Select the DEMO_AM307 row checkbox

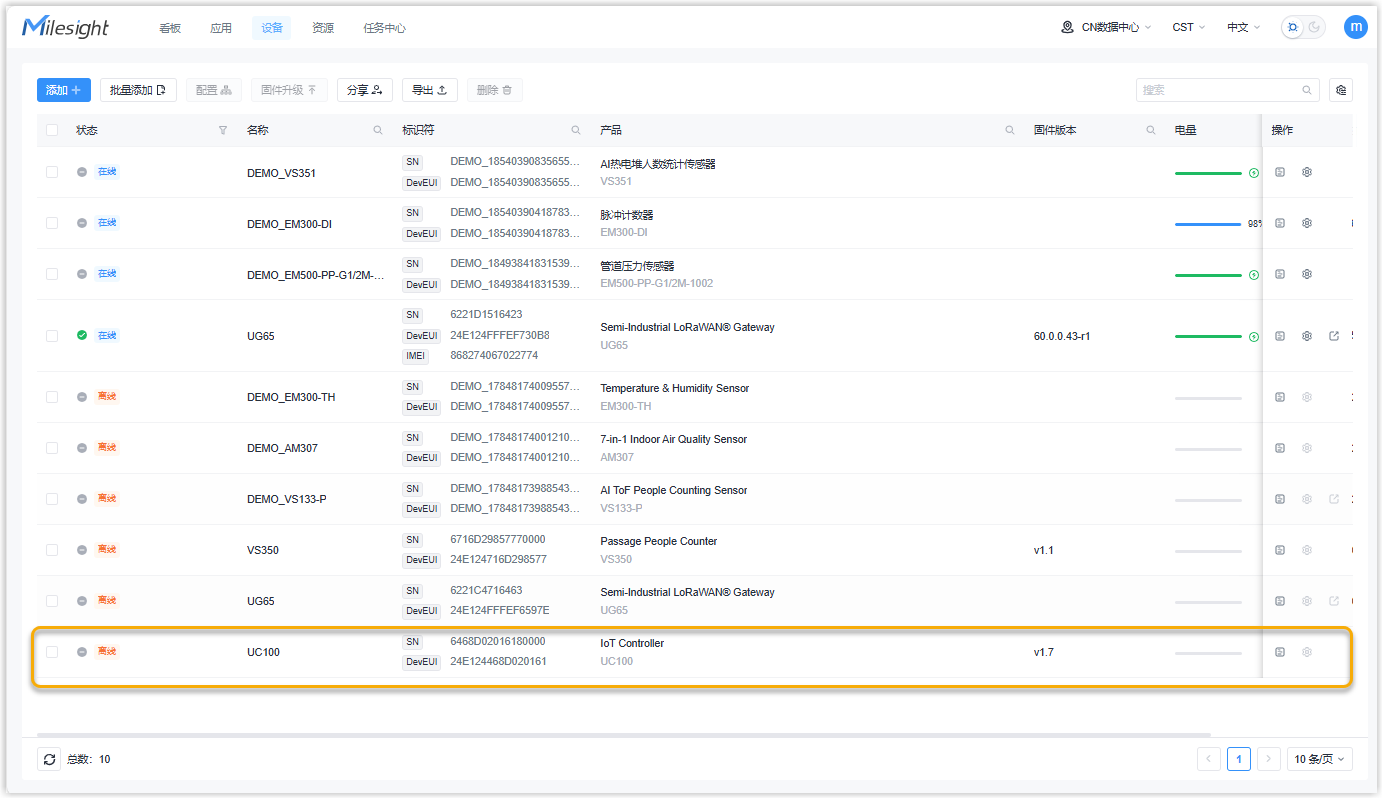tap(52, 448)
